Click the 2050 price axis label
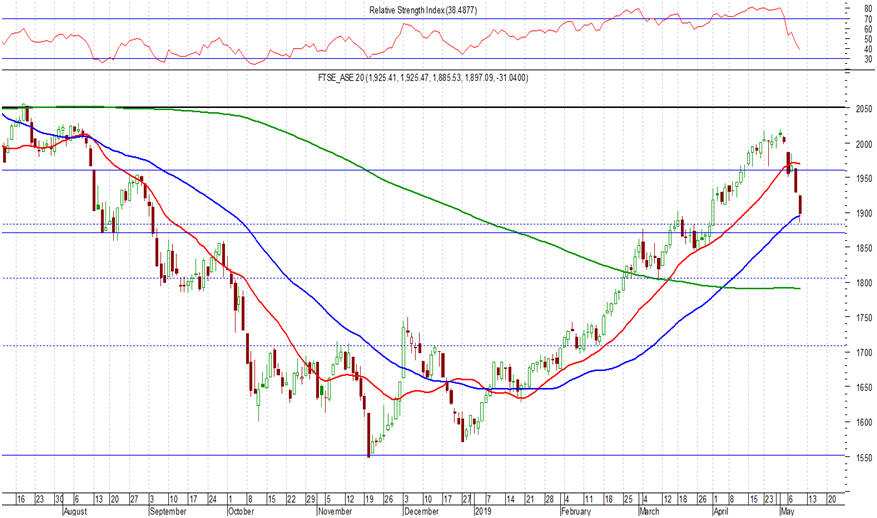Image resolution: width=877 pixels, height=518 pixels. [864, 109]
